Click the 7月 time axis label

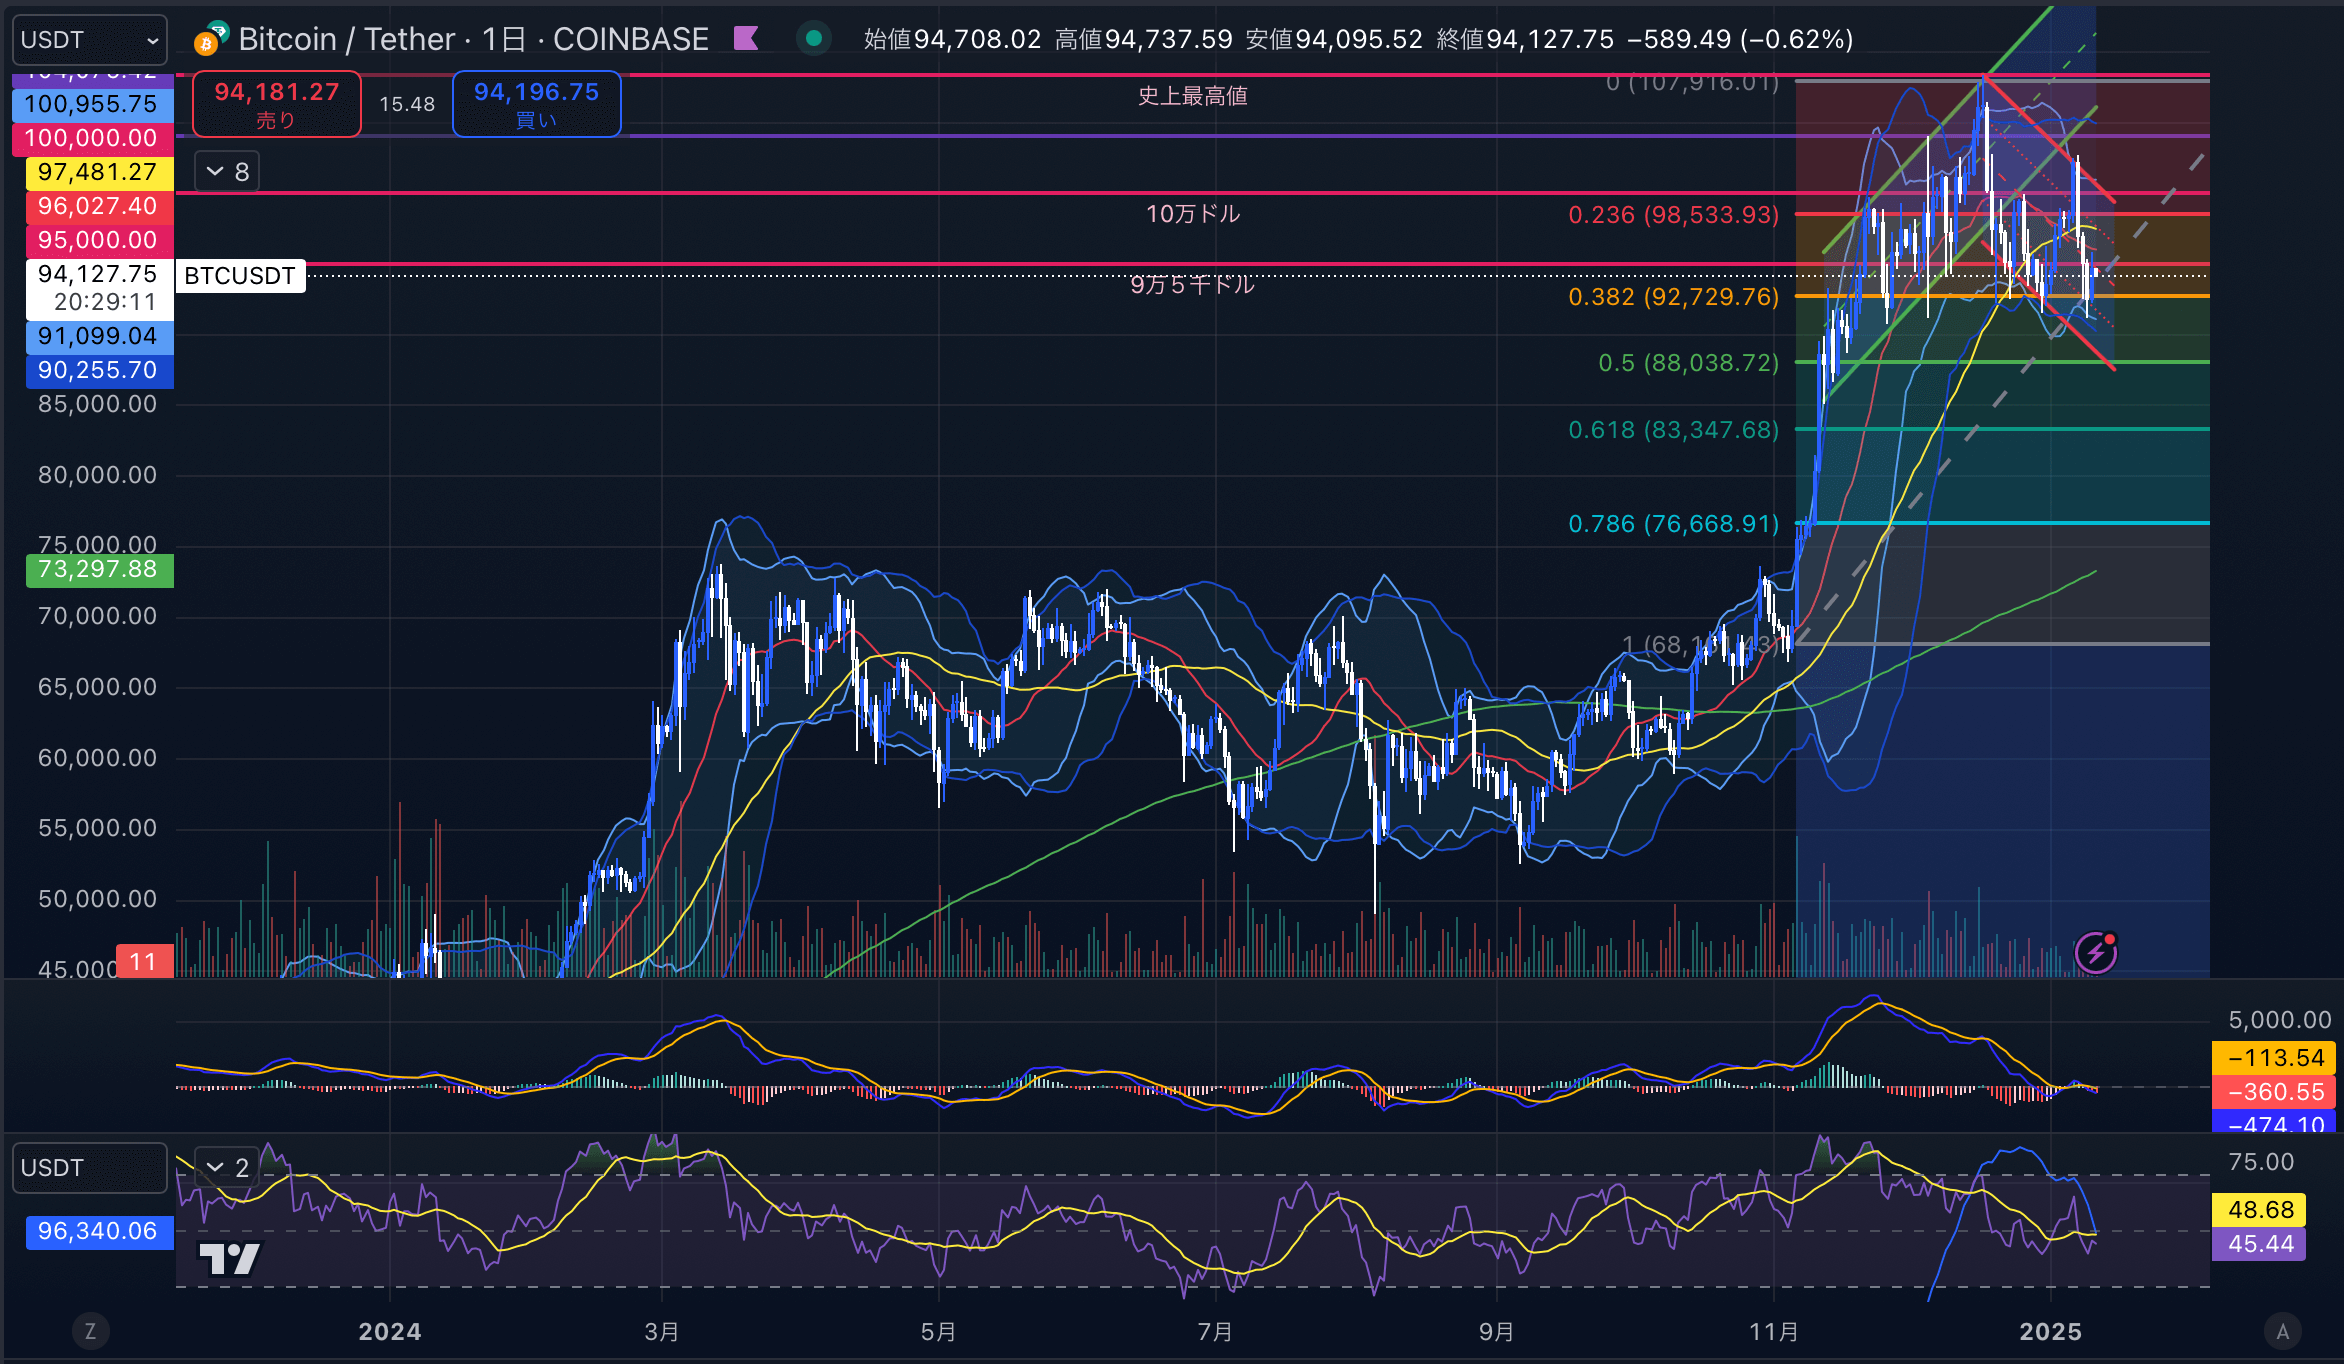coord(1215,1332)
